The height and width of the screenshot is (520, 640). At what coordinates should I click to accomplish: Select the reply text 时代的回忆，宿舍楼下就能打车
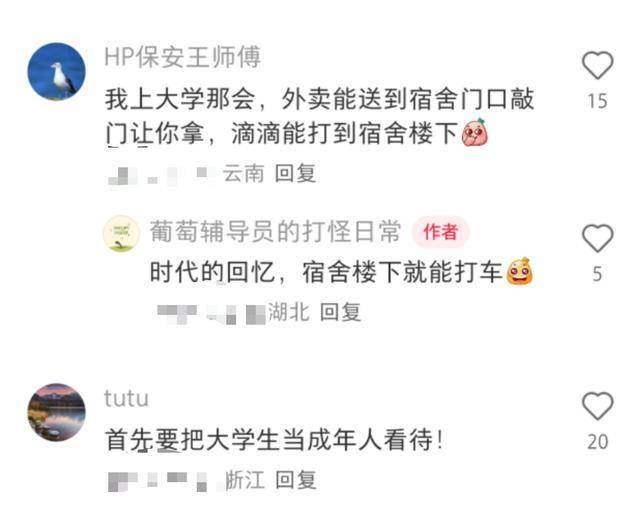[x=341, y=272]
